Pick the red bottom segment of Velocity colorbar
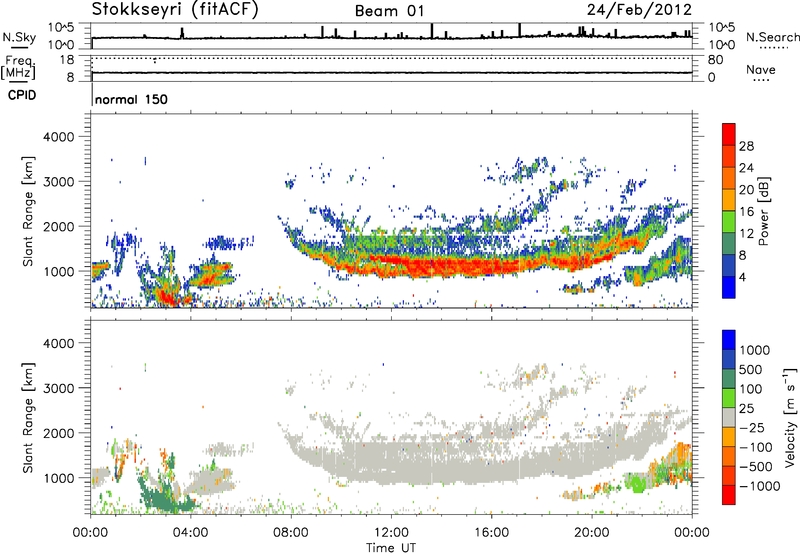The width and height of the screenshot is (800, 554). coord(729,495)
